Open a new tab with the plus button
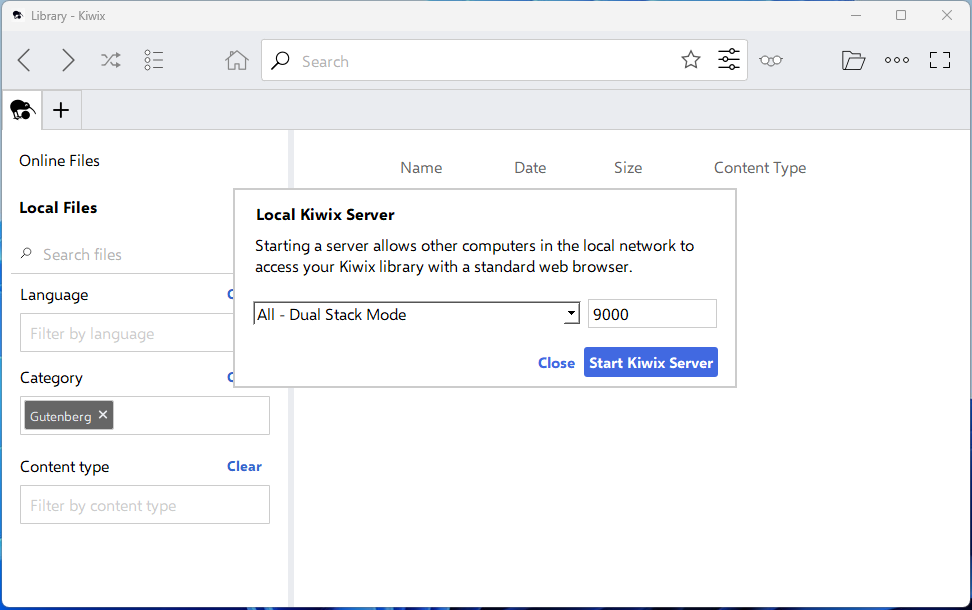Viewport: 972px width, 610px height. (x=61, y=110)
